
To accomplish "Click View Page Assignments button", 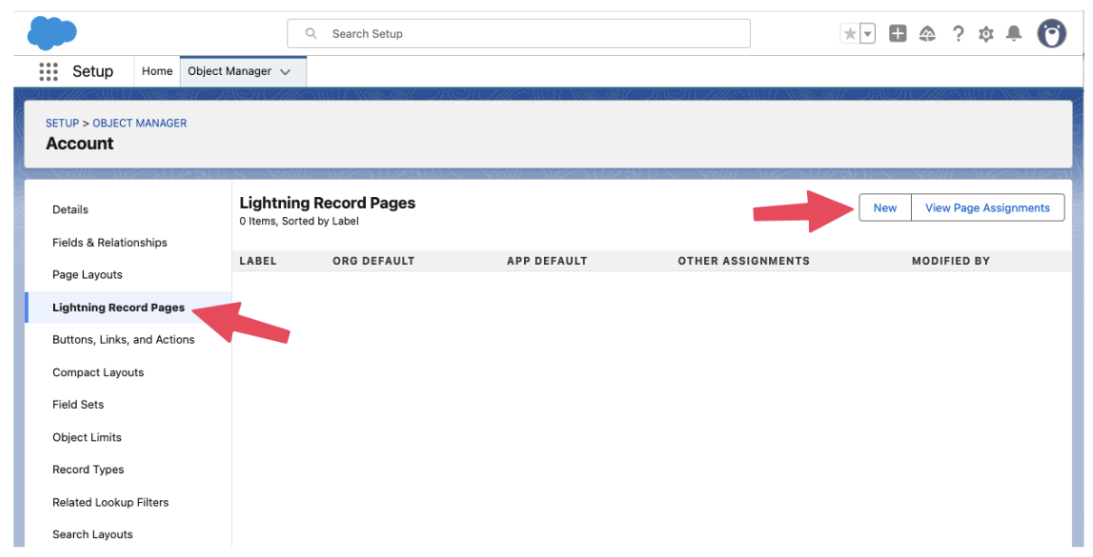I will pyautogui.click(x=987, y=208).
